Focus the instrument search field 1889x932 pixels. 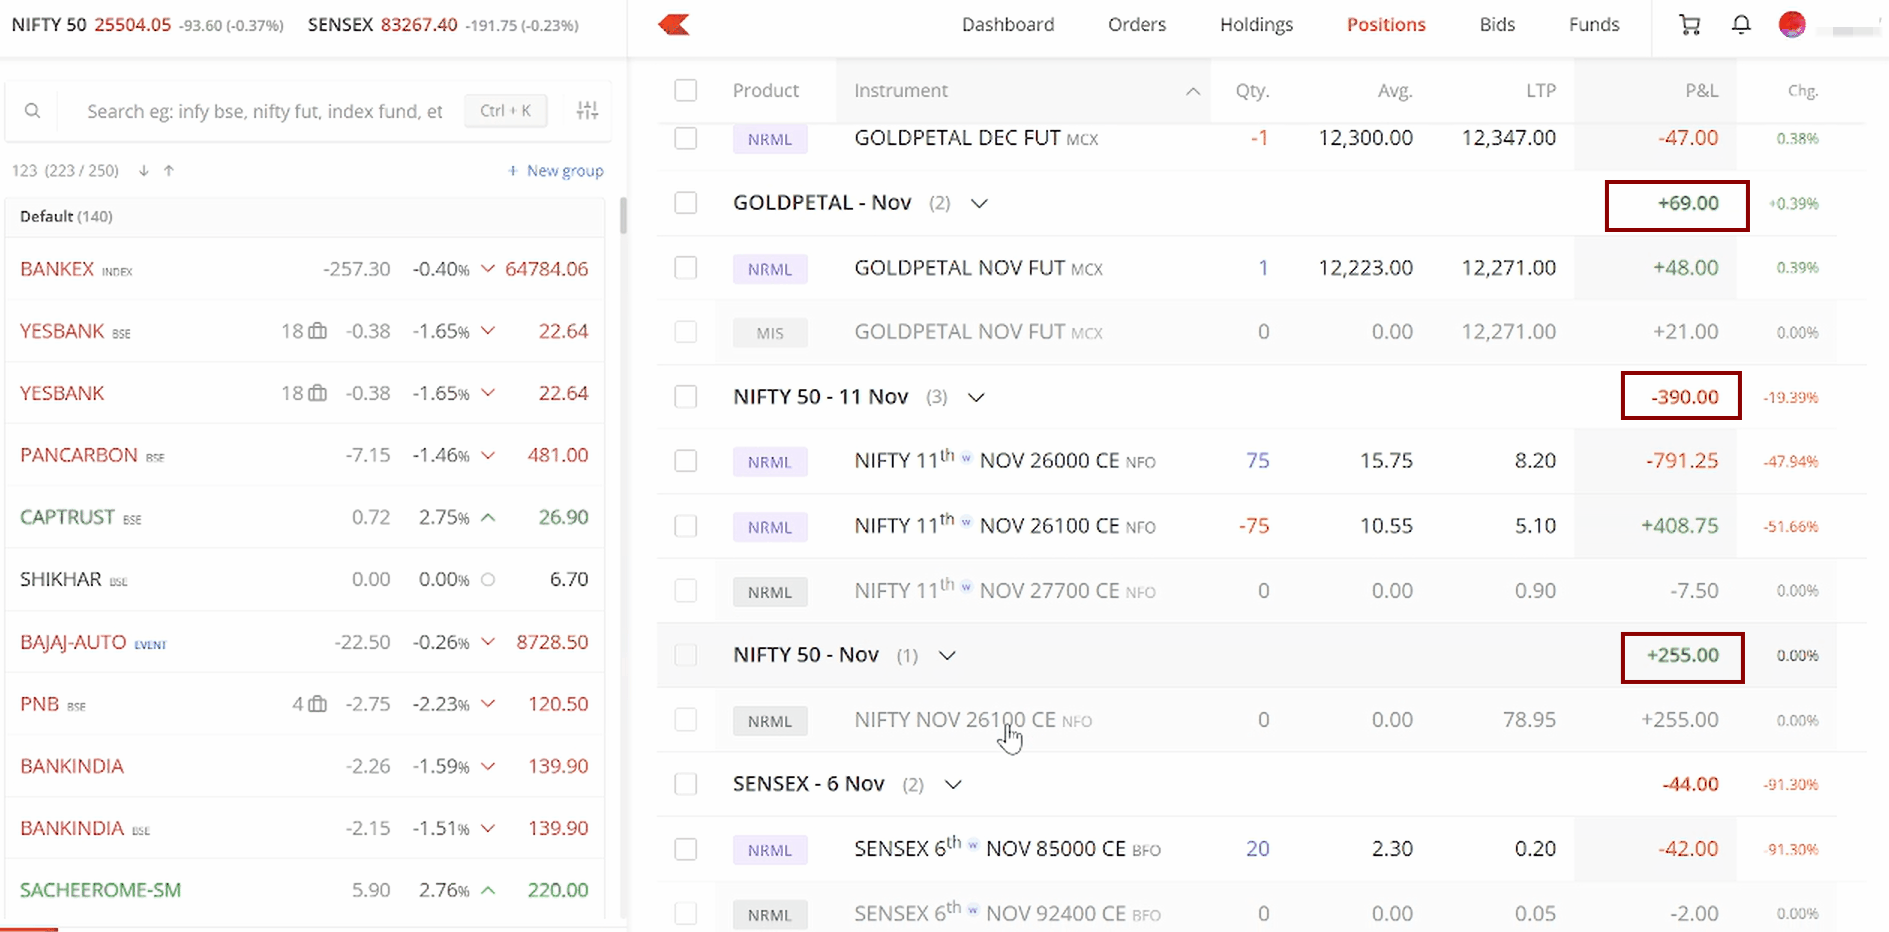(x=264, y=111)
